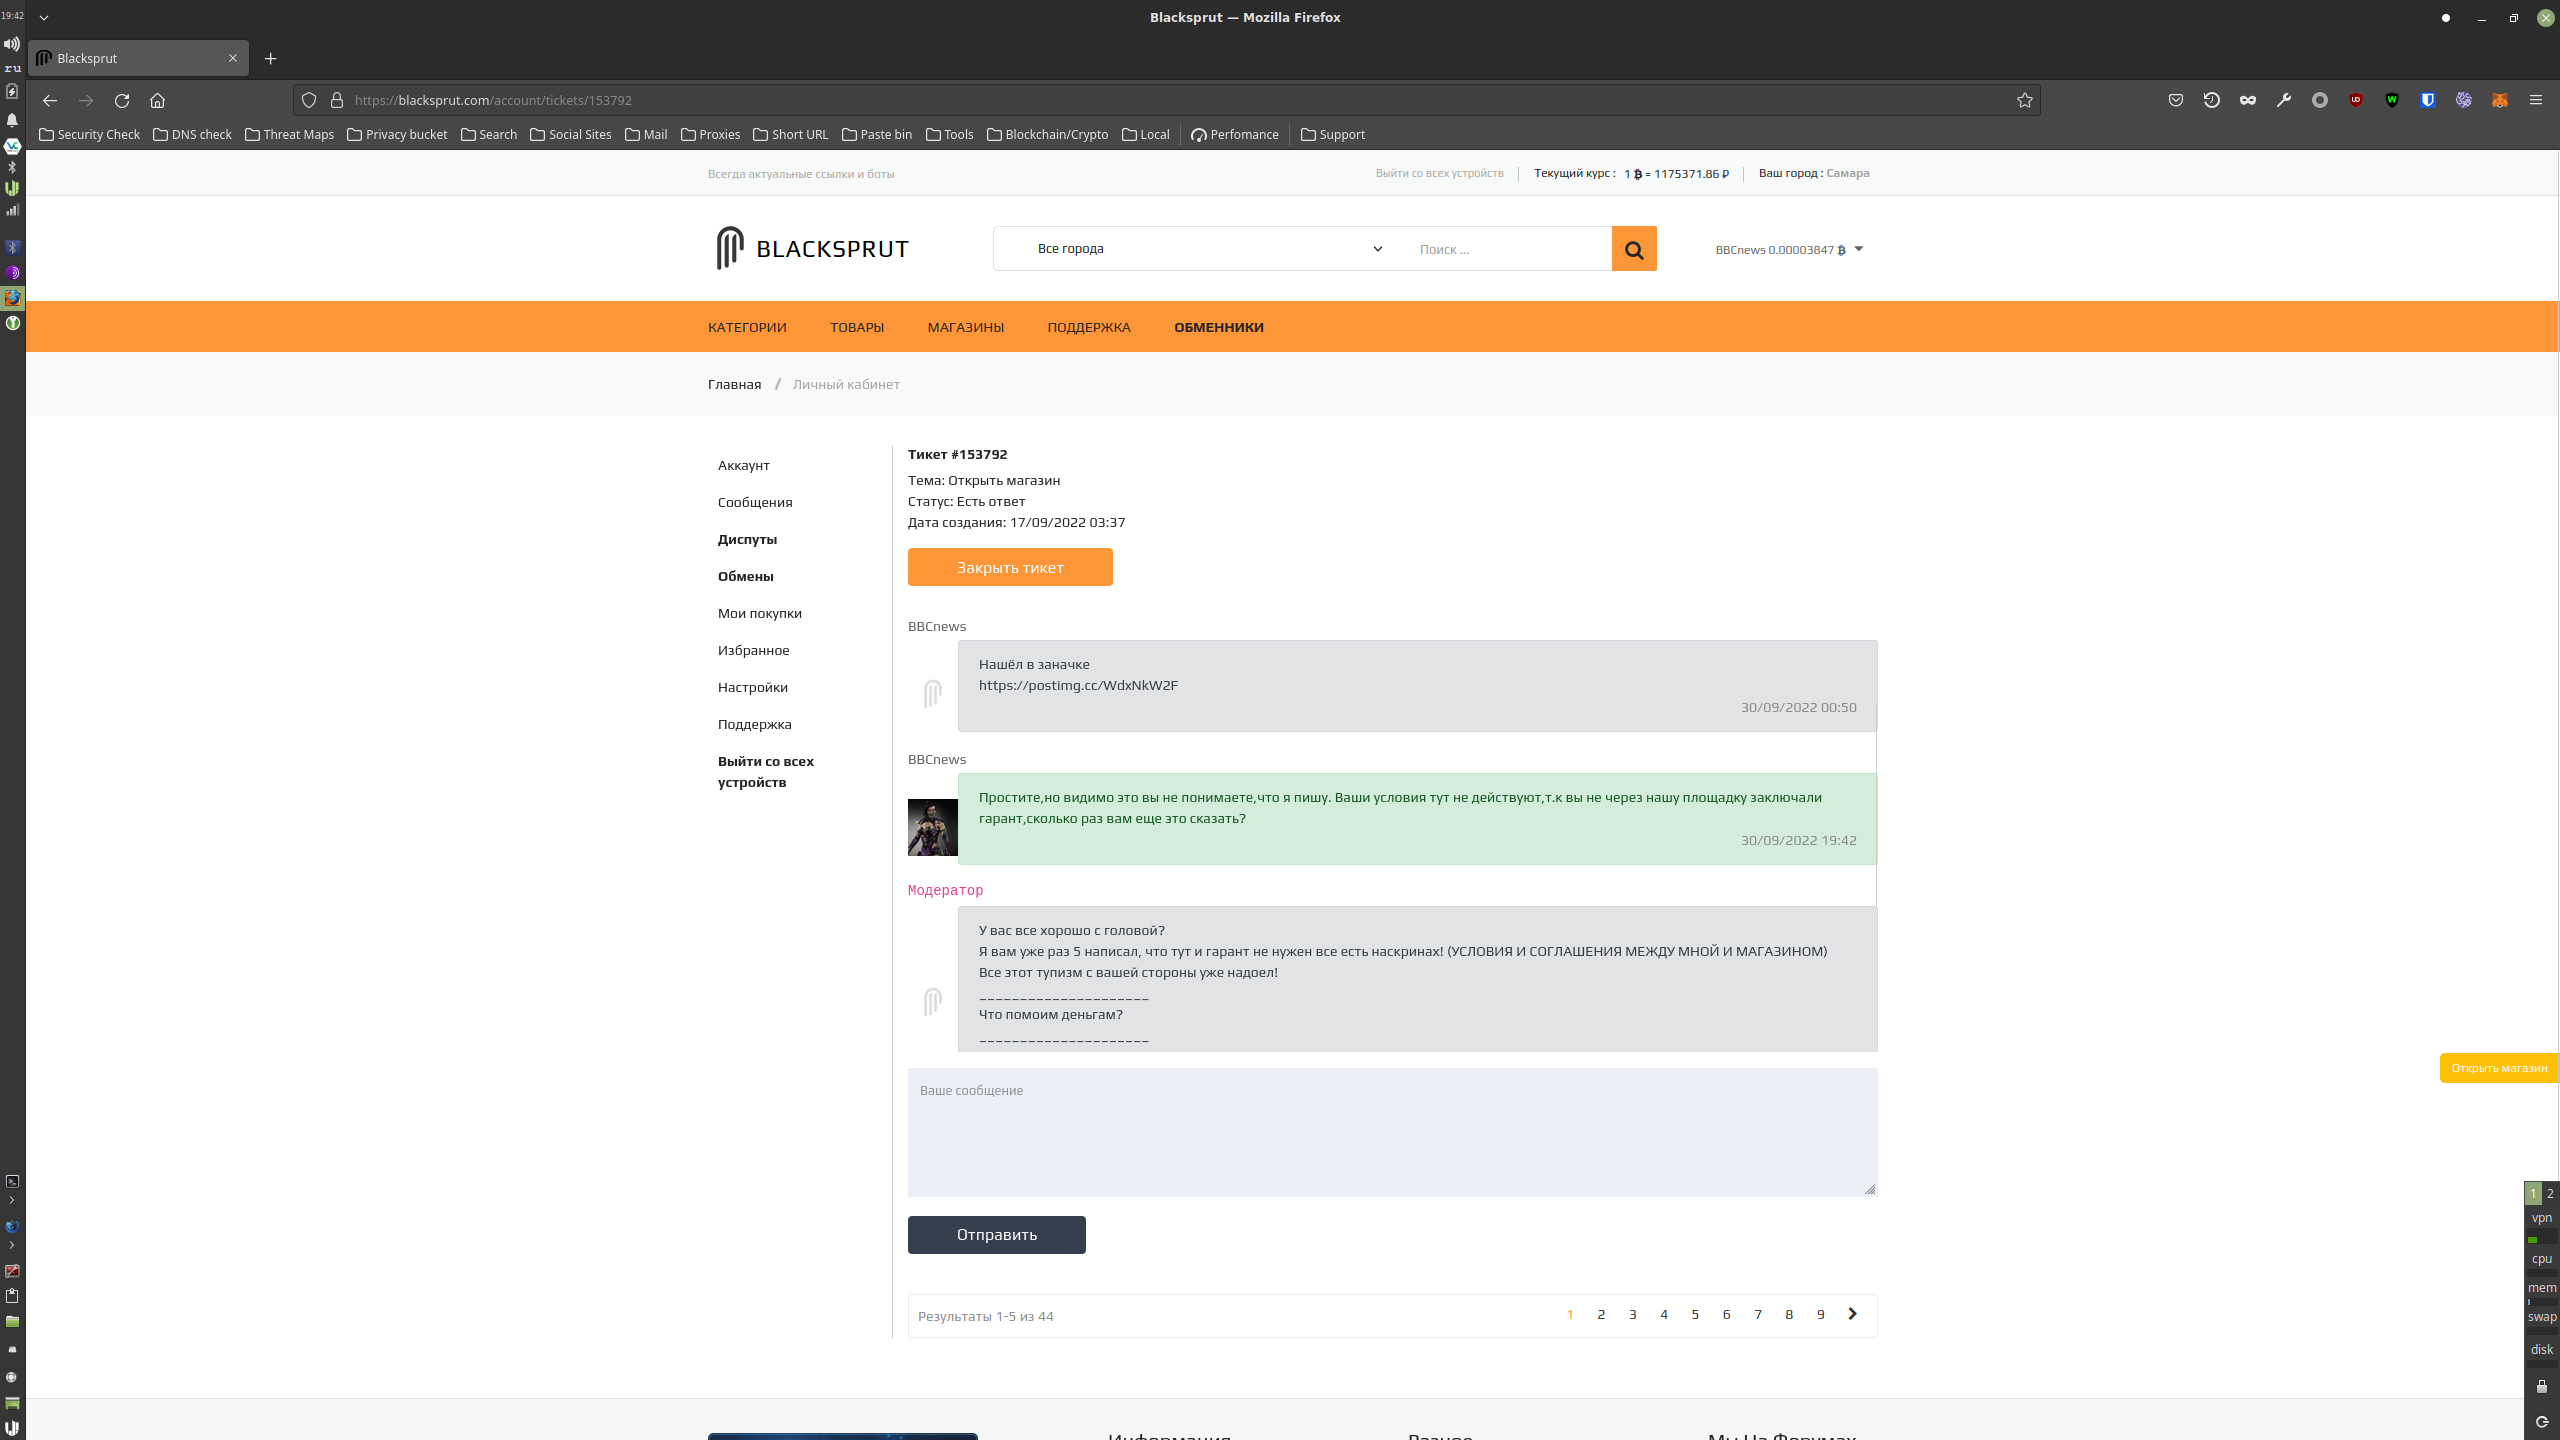The height and width of the screenshot is (1440, 2560).
Task: Click Выйти со всех устройств in top bar
Action: pos(1439,173)
